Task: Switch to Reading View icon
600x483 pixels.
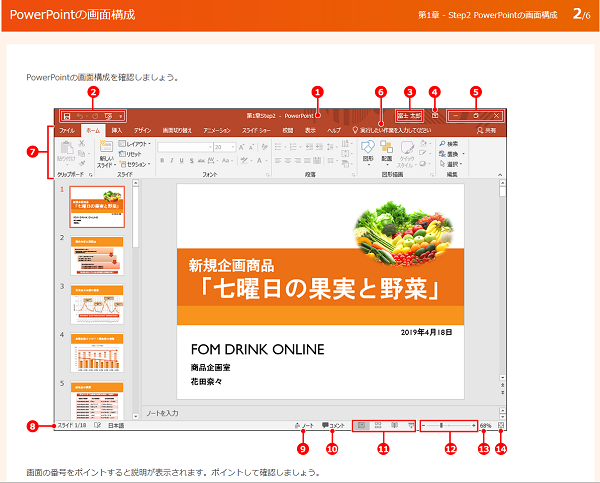Action: point(395,425)
